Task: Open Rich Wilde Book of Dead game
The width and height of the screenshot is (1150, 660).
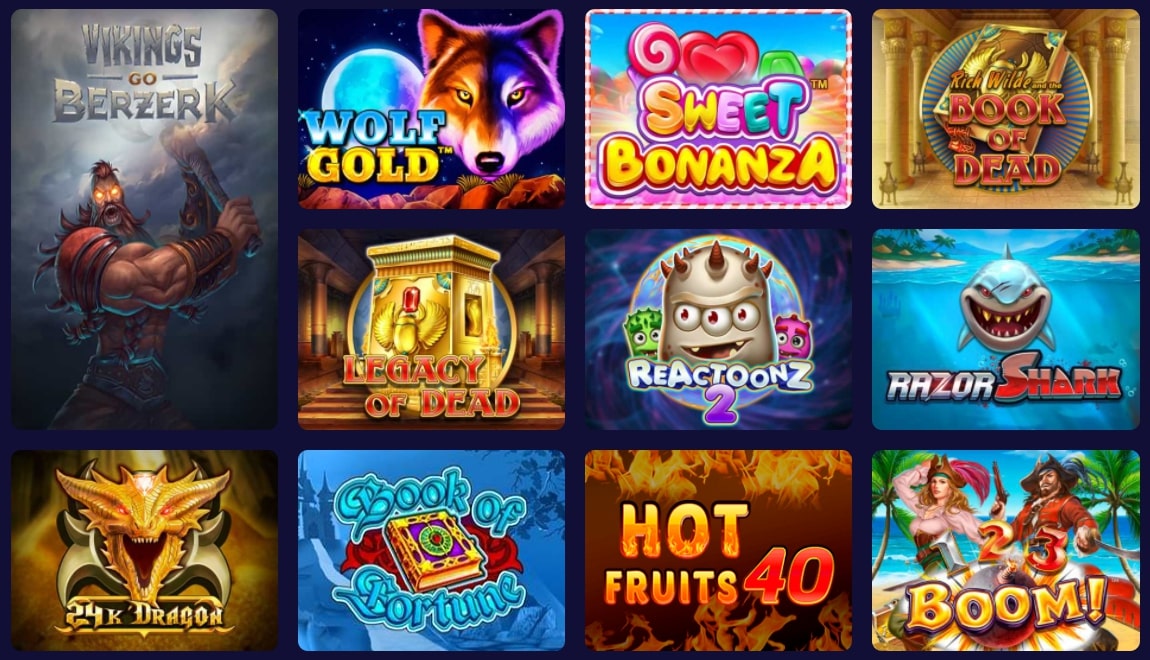Action: pyautogui.click(x=1006, y=109)
